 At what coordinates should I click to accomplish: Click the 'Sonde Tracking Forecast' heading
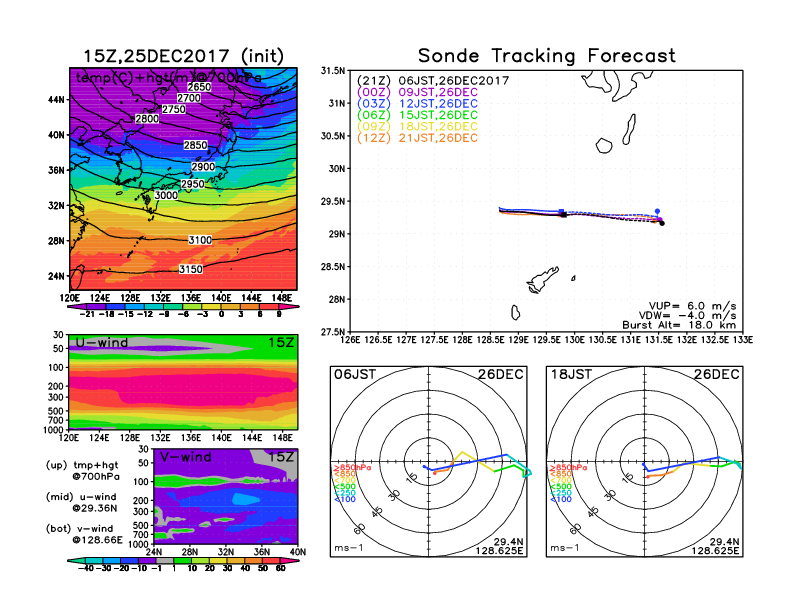(547, 55)
